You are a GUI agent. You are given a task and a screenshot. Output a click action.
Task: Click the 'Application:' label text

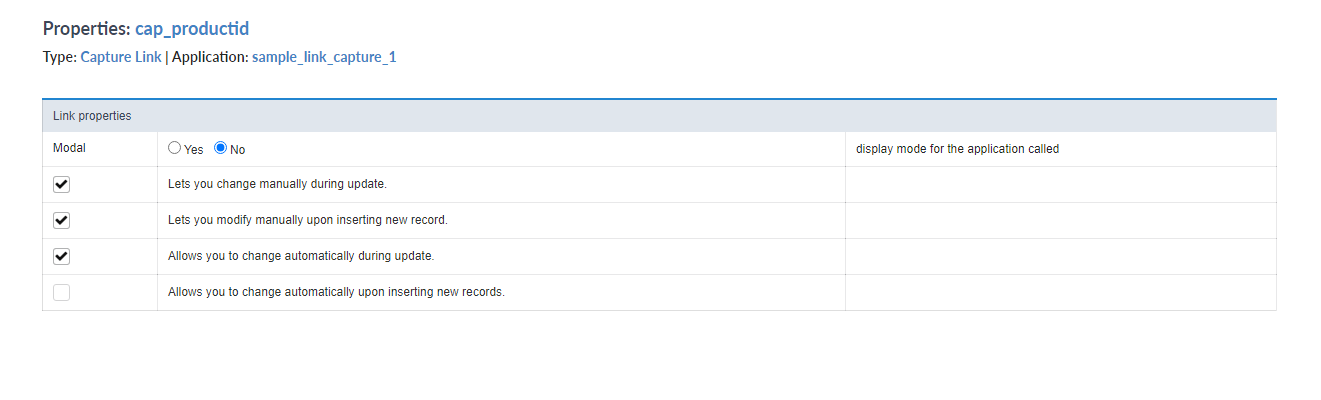coord(210,57)
